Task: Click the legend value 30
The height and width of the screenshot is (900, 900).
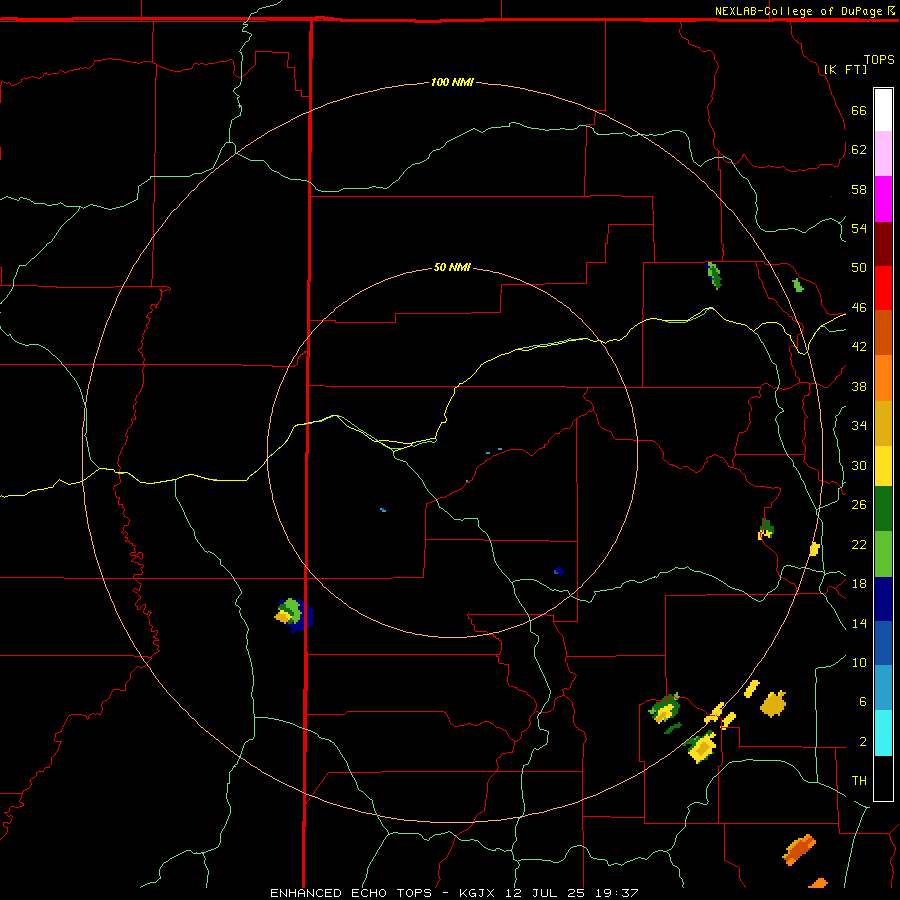Action: pyautogui.click(x=859, y=465)
